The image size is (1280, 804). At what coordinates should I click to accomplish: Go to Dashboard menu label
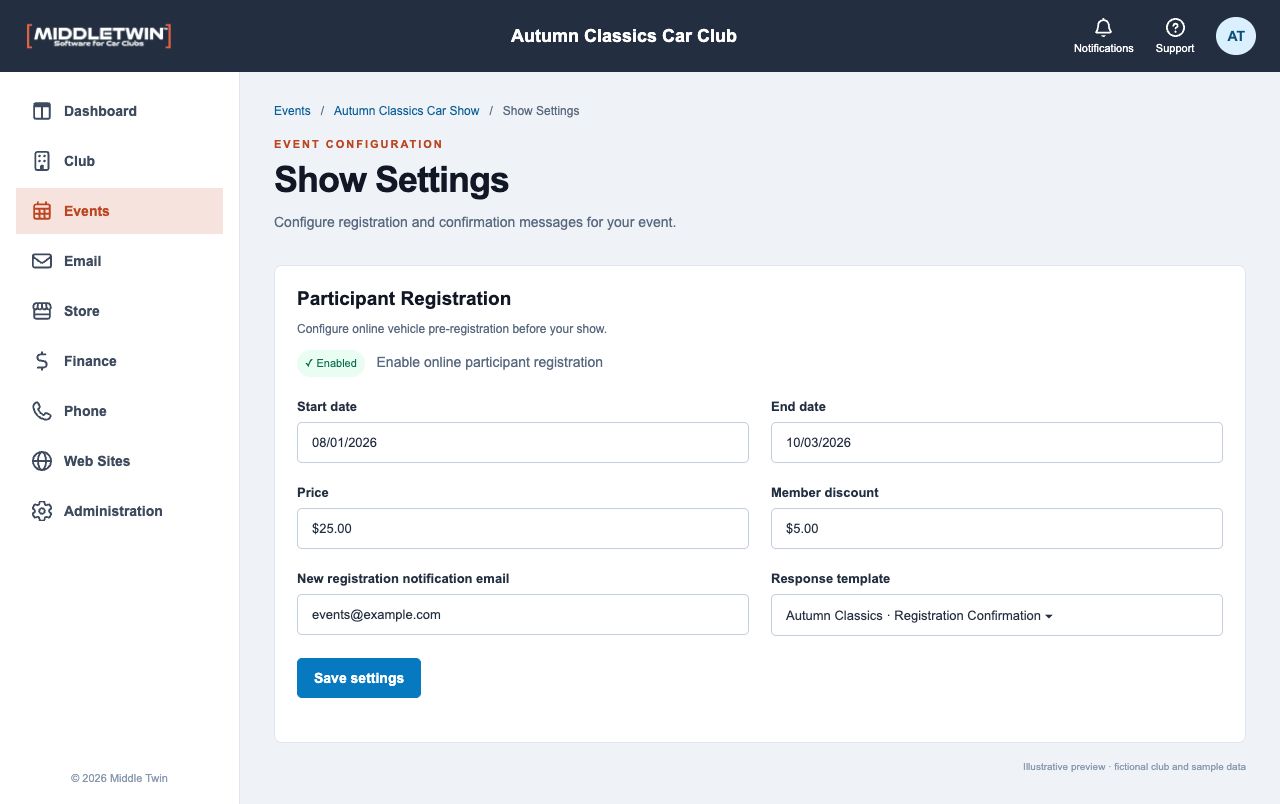pos(100,111)
